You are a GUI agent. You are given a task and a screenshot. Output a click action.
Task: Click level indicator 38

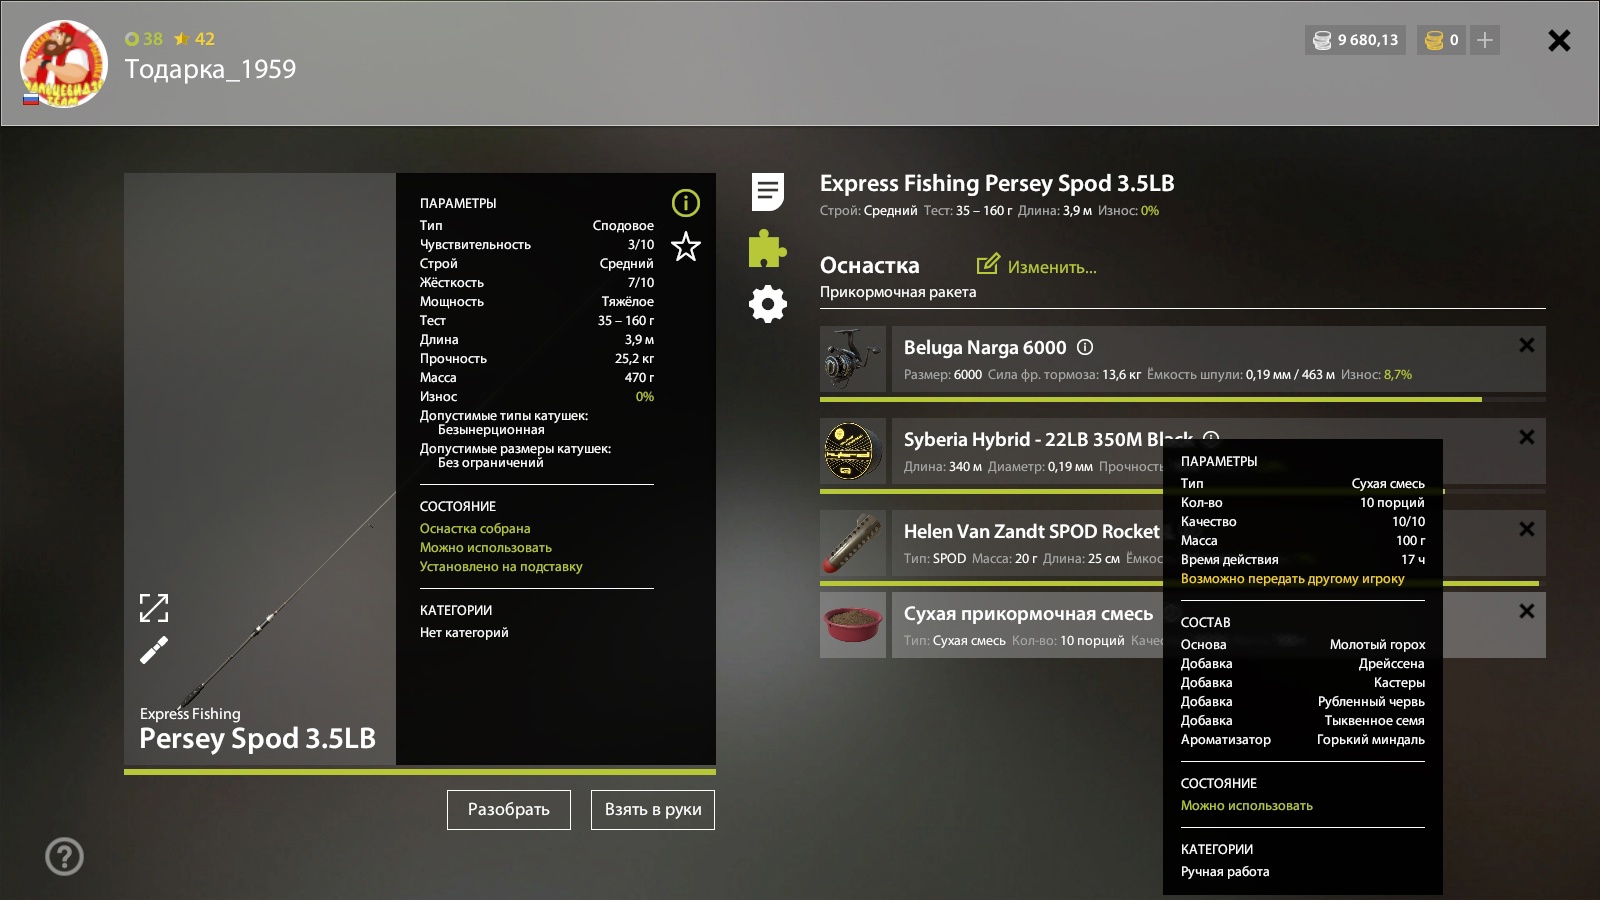144,39
